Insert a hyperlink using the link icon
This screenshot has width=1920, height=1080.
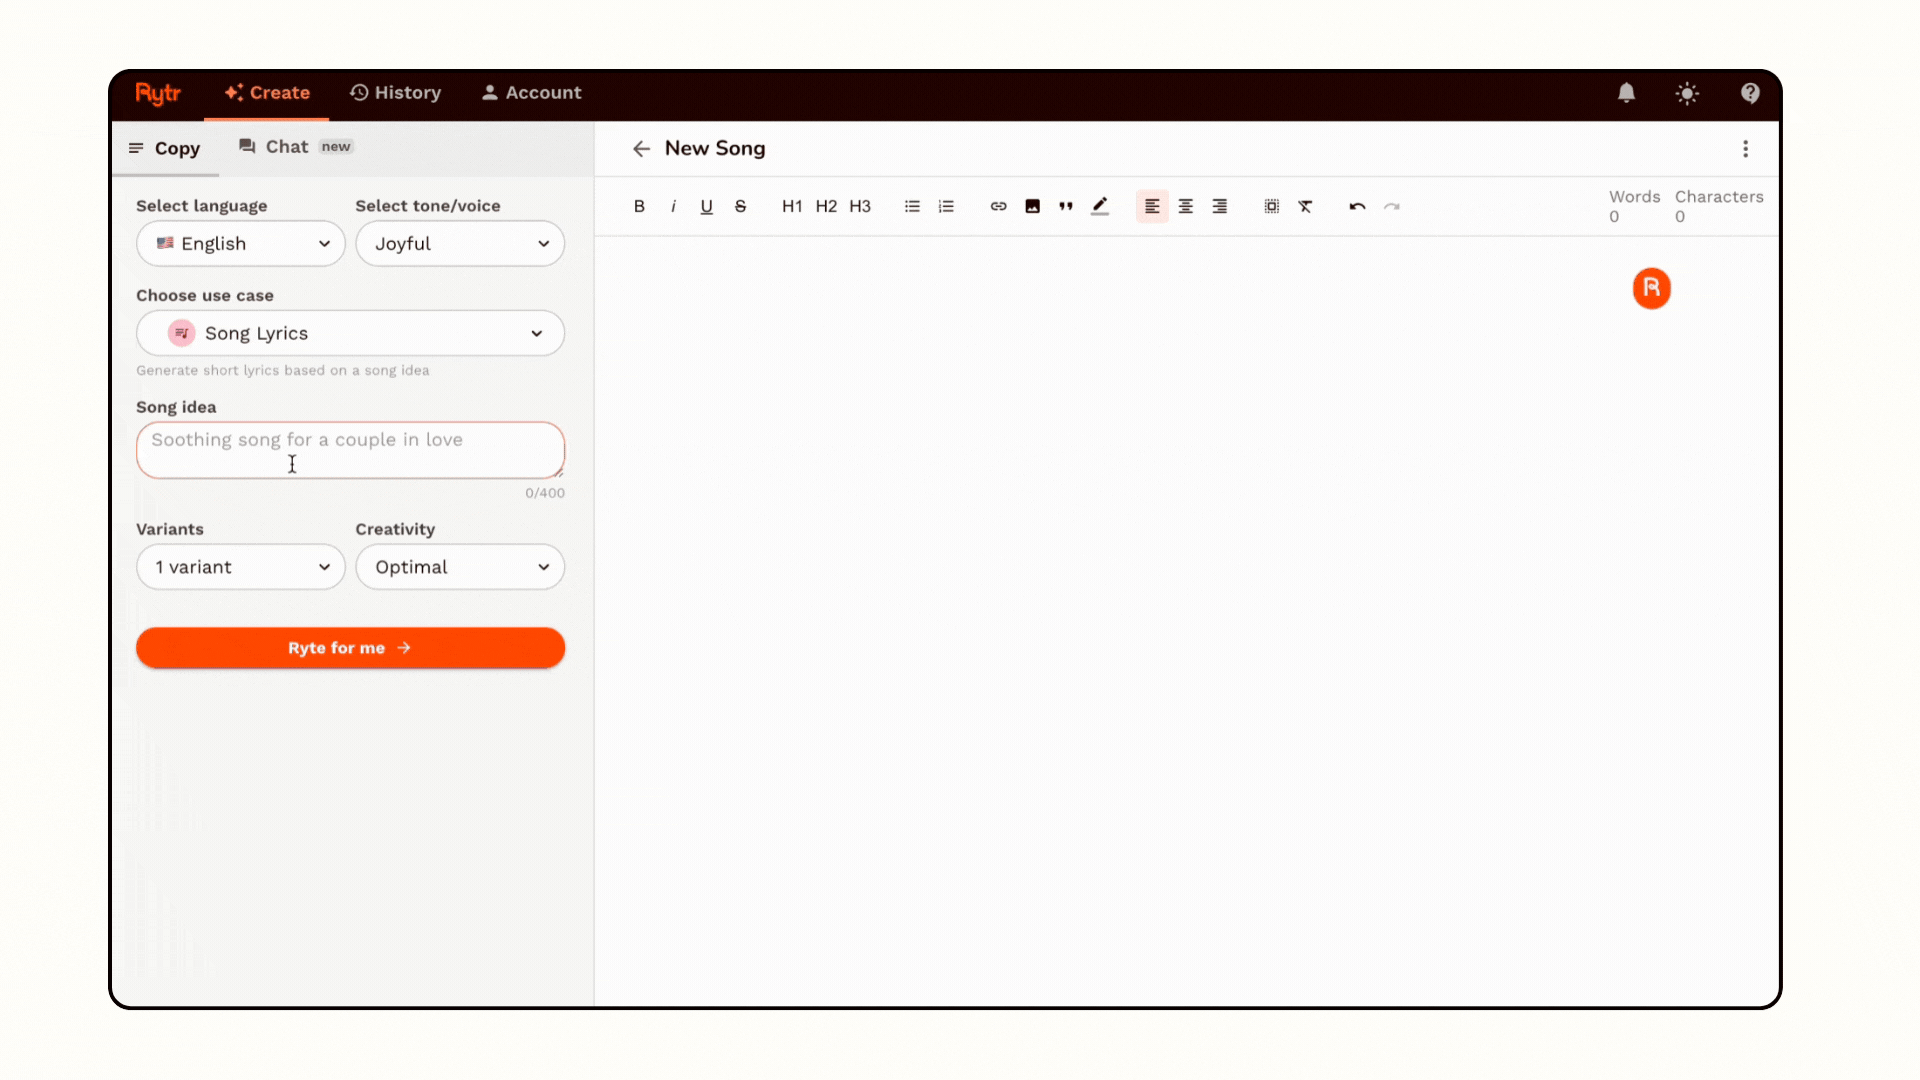pos(998,206)
